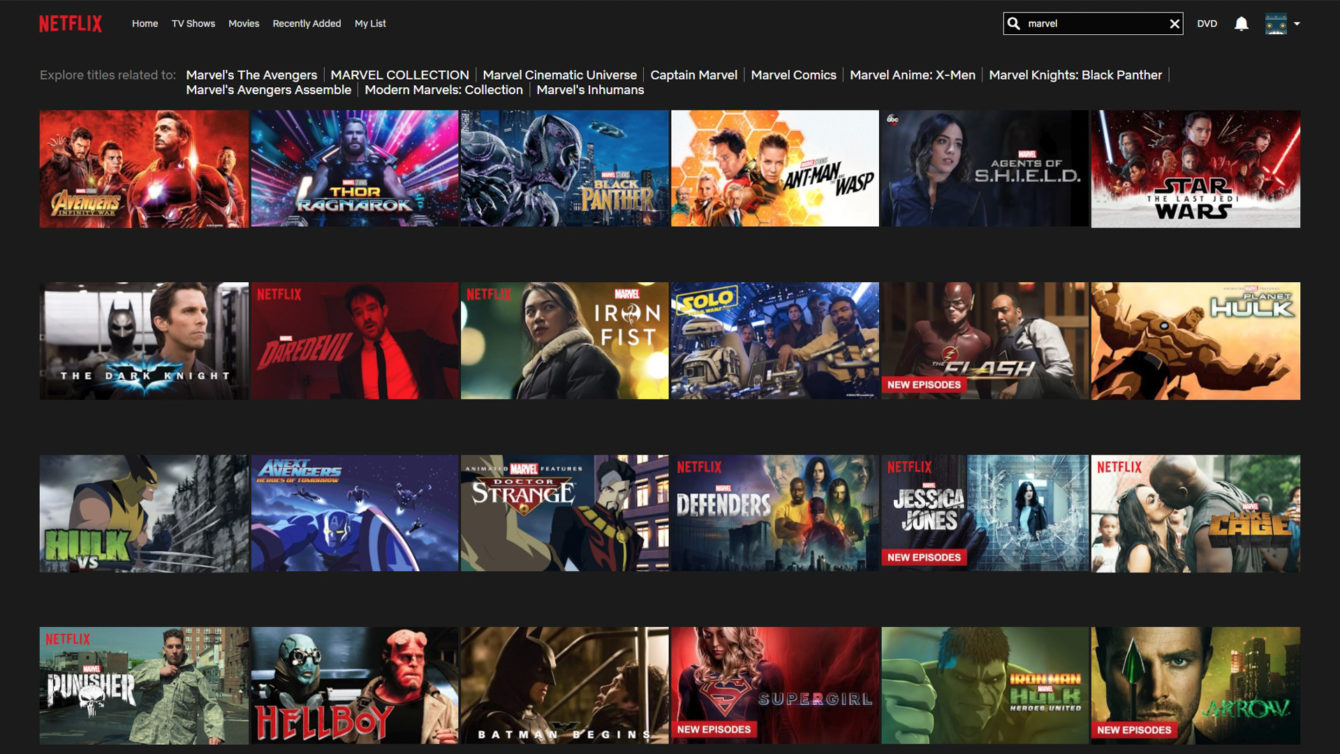Viewport: 1340px width, 754px height.
Task: Select the Daredevil thumbnail
Action: (x=353, y=340)
